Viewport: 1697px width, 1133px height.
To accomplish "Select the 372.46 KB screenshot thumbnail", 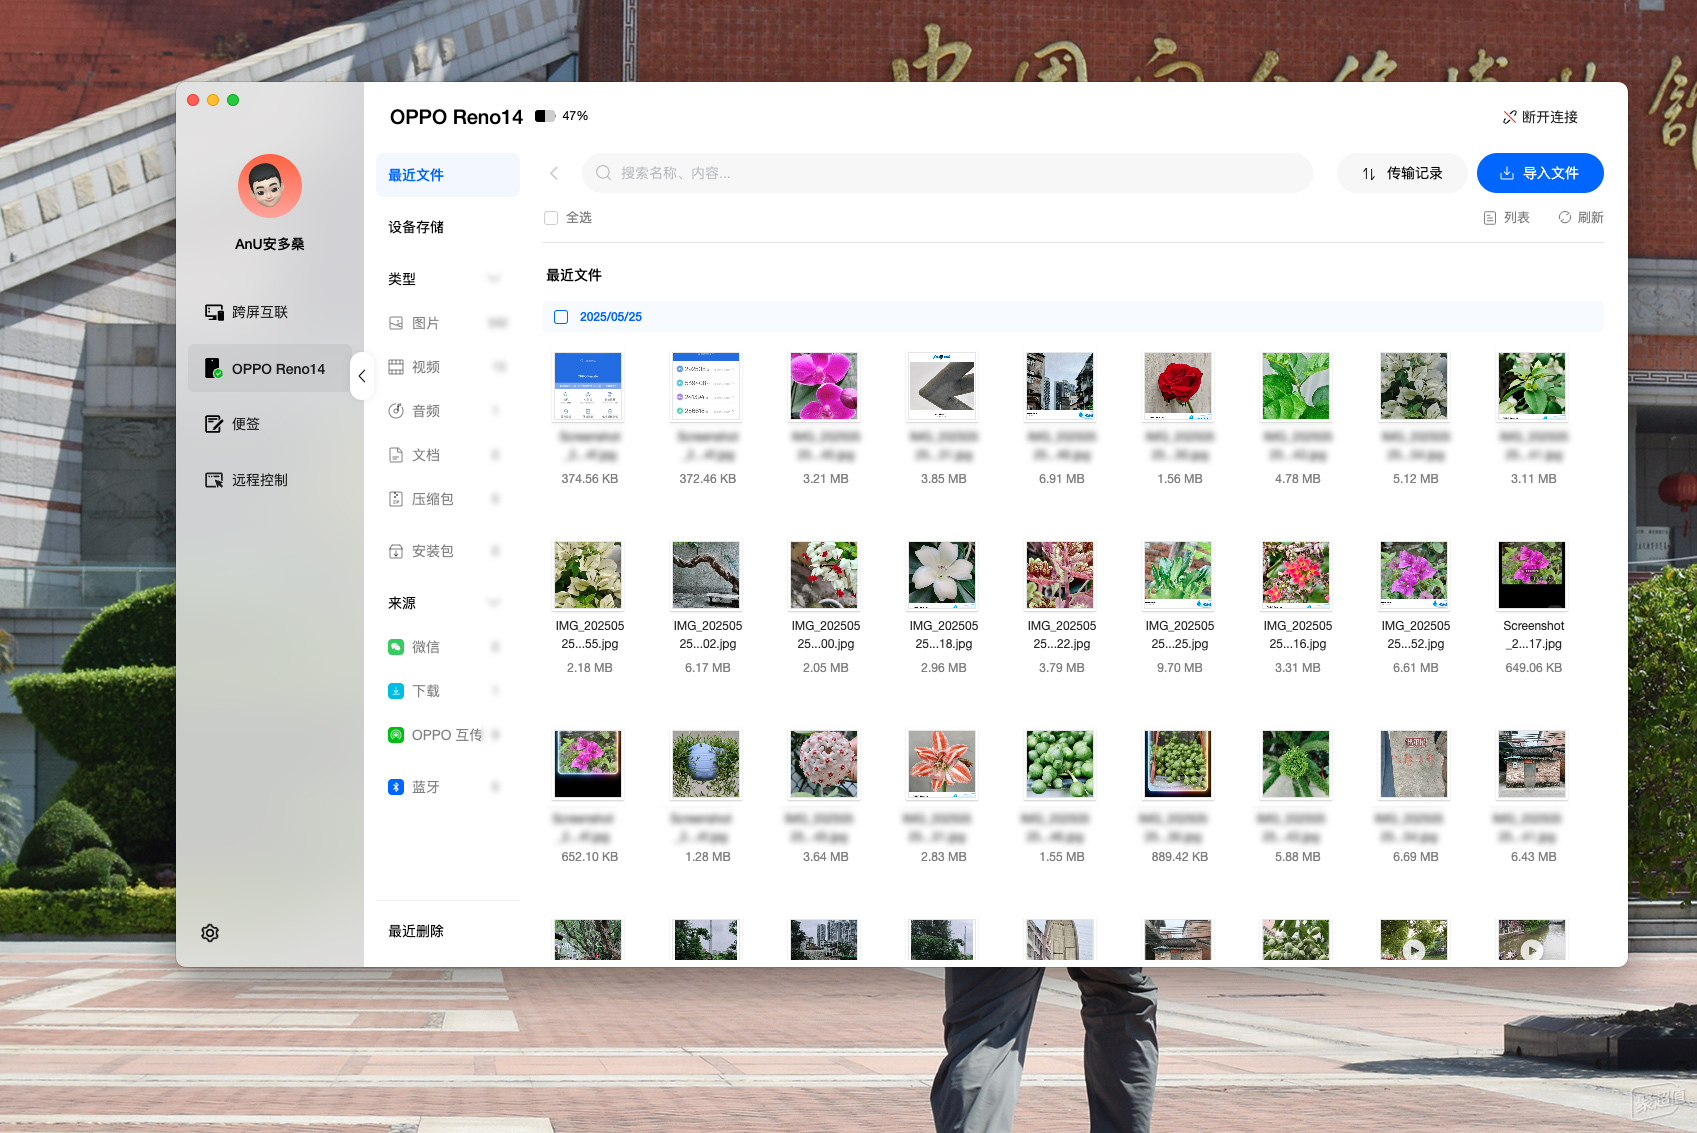I will (706, 386).
